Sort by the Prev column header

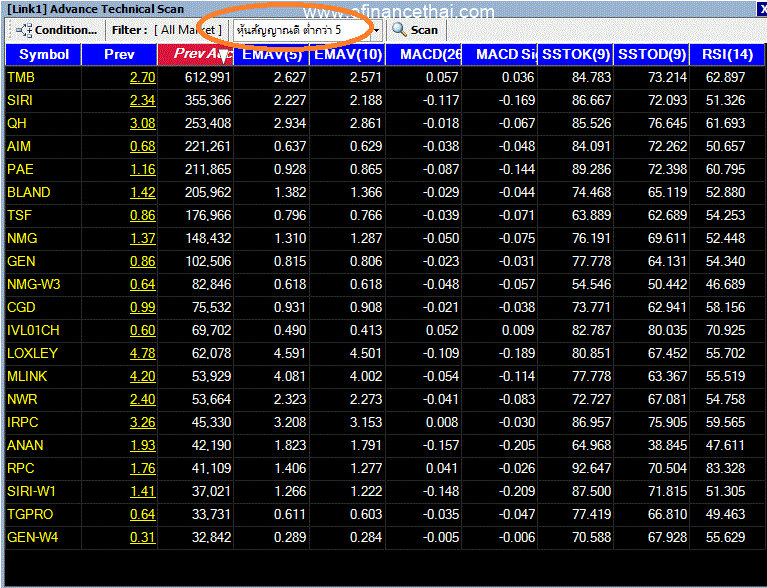pyautogui.click(x=119, y=54)
